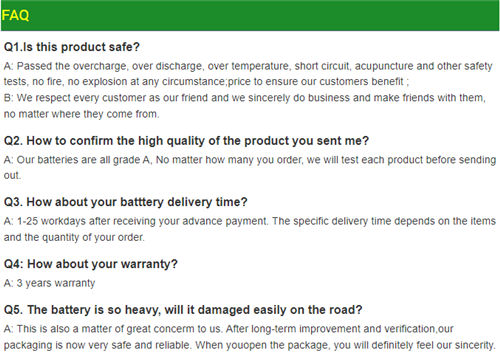Select the Q2 high quality question heading
The image size is (500, 361).
186,141
